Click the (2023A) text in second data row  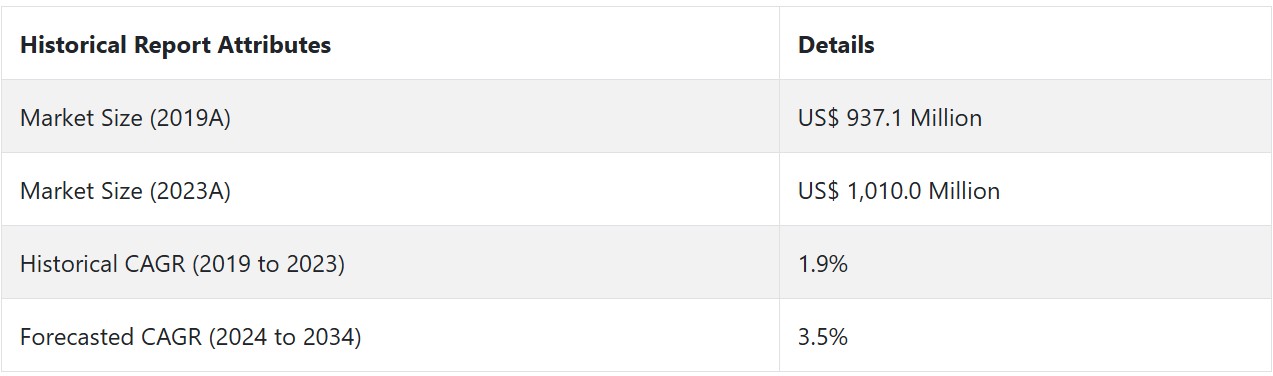(x=190, y=191)
